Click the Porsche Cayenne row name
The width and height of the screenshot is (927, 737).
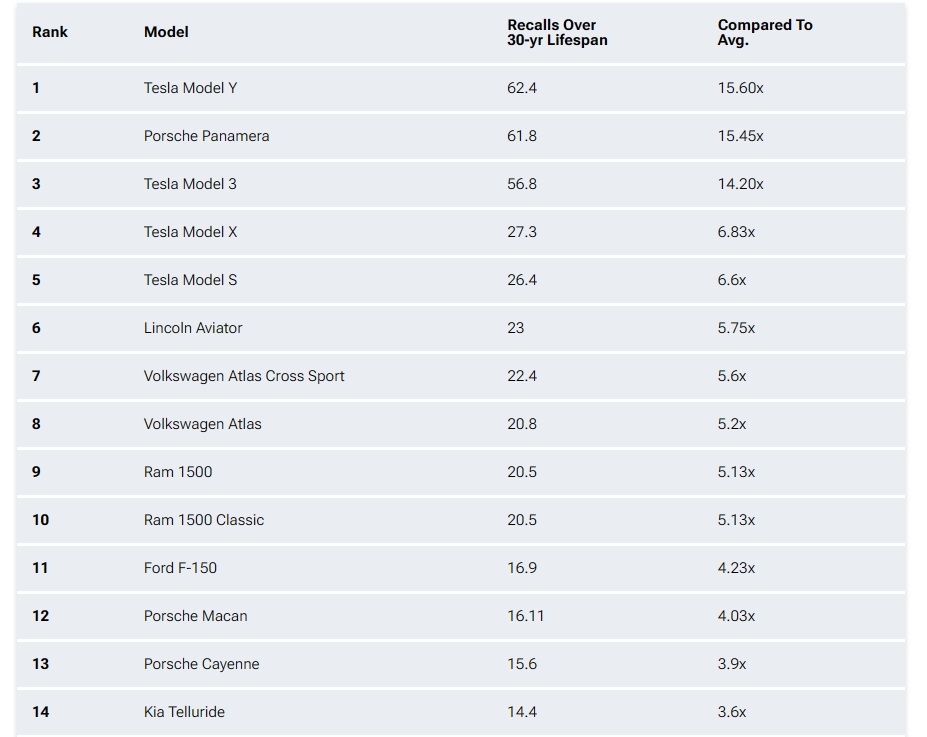(x=201, y=664)
